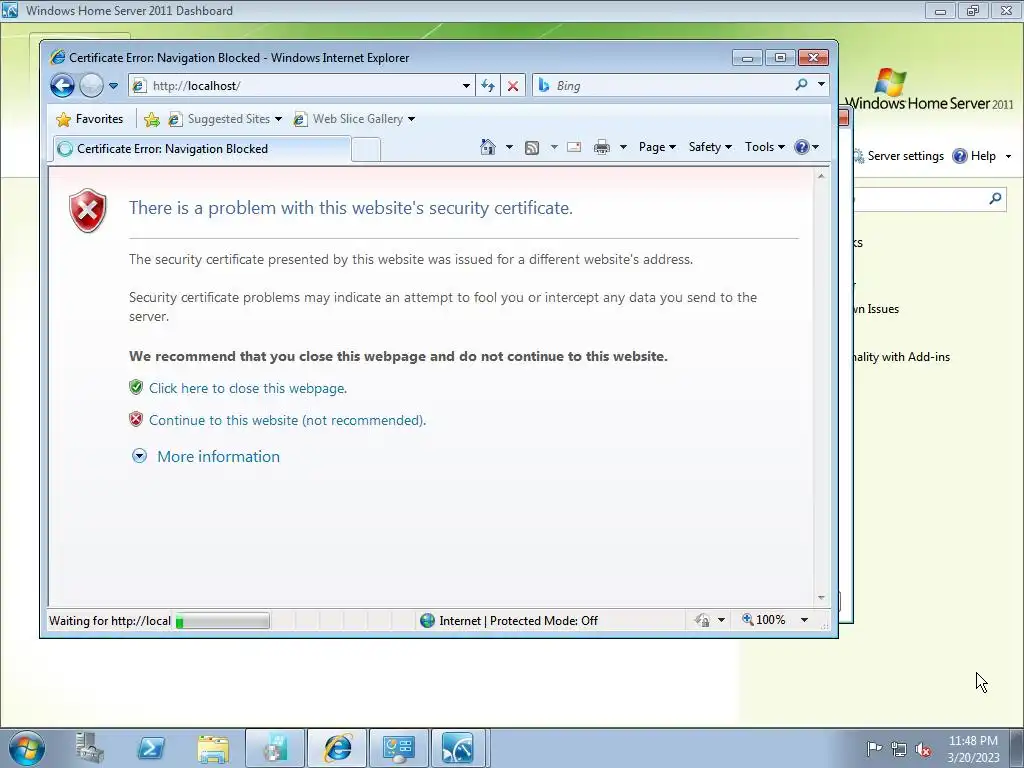Open Server Manager from taskbar
1024x768 pixels.
pos(89,748)
